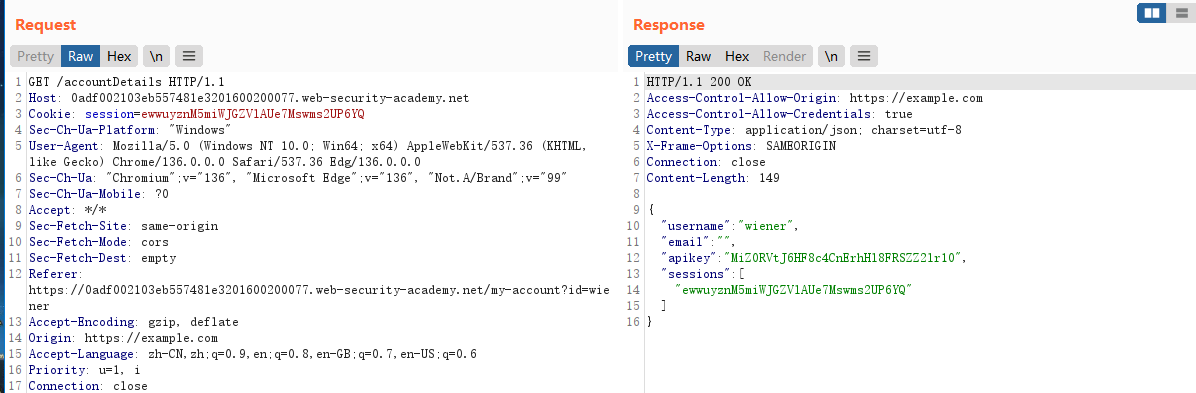
Task: Click the "sessions" JSON array key
Action: (699, 274)
